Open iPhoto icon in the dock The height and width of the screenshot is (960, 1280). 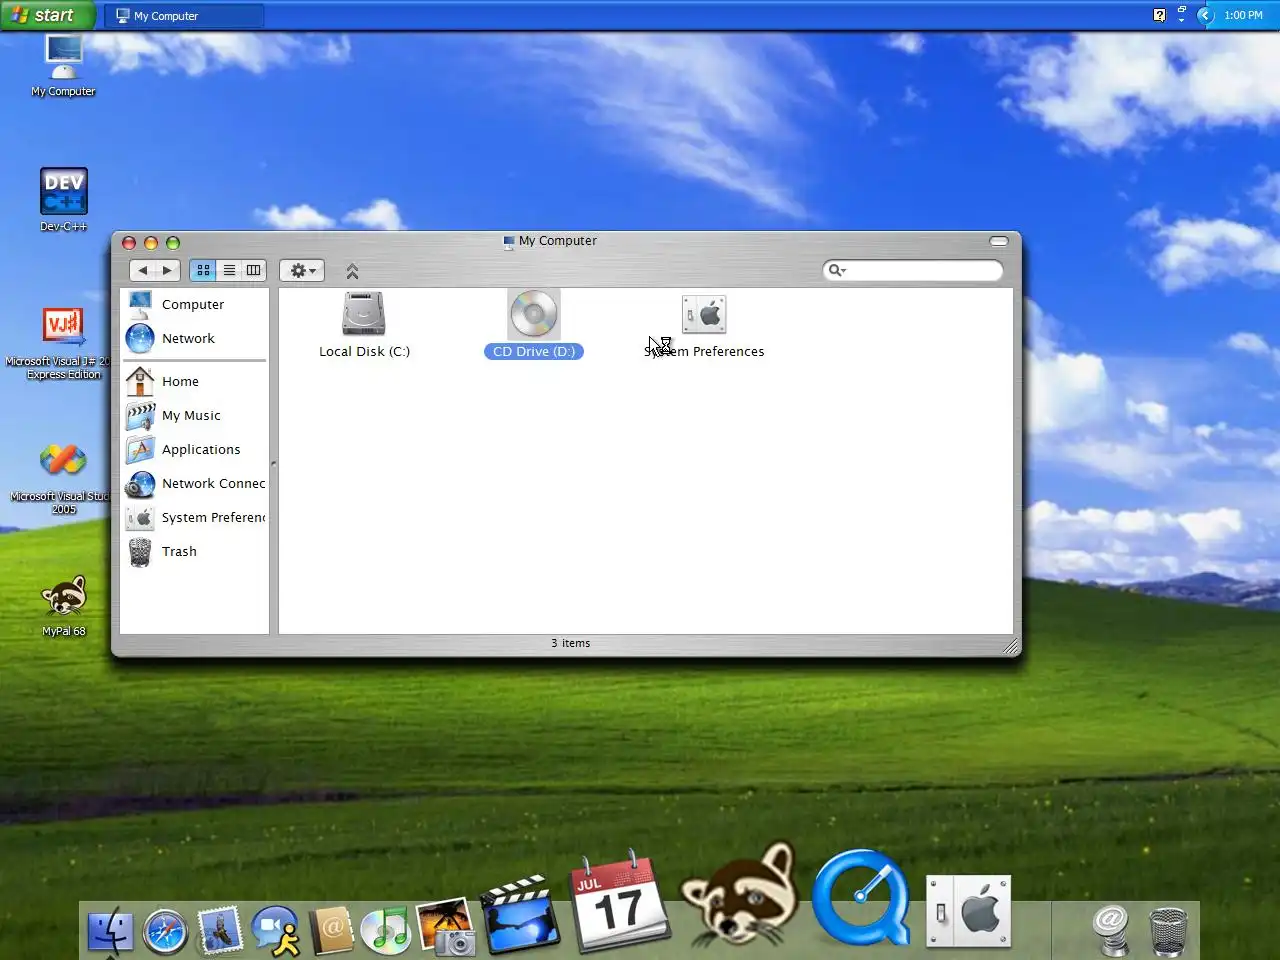[444, 926]
